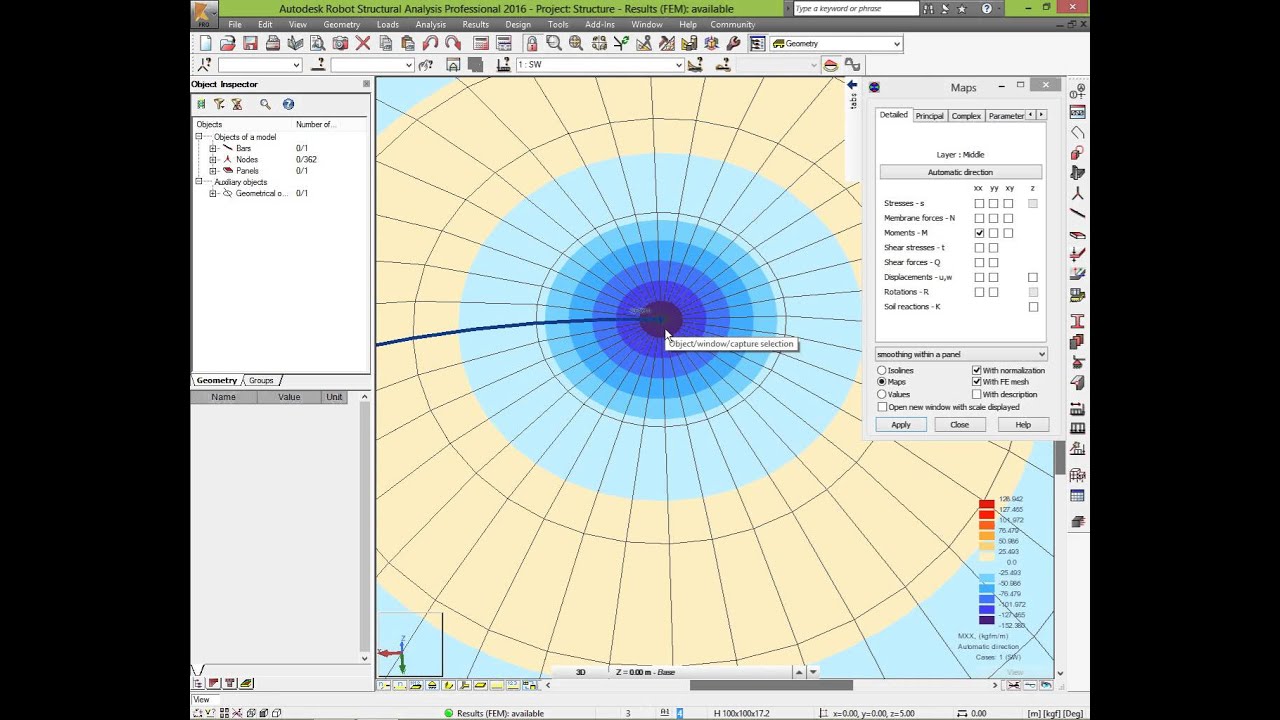
Task: Expand the Bars tree node
Action: (x=212, y=148)
